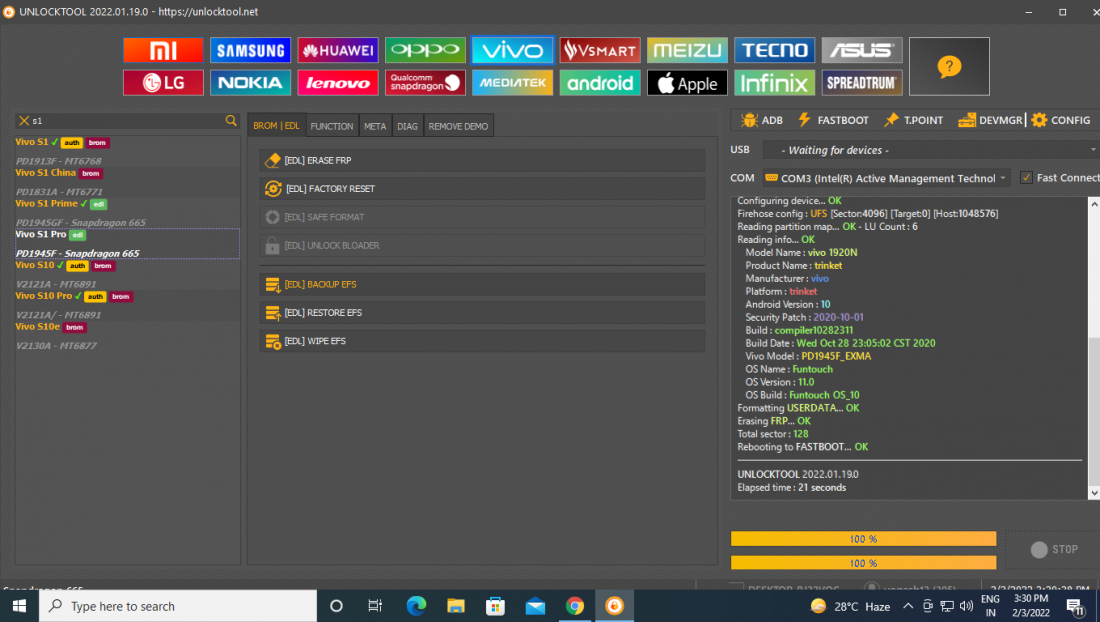Screen dimensions: 1100x622
Task: Click the upper 100 % progress bar
Action: [863, 539]
